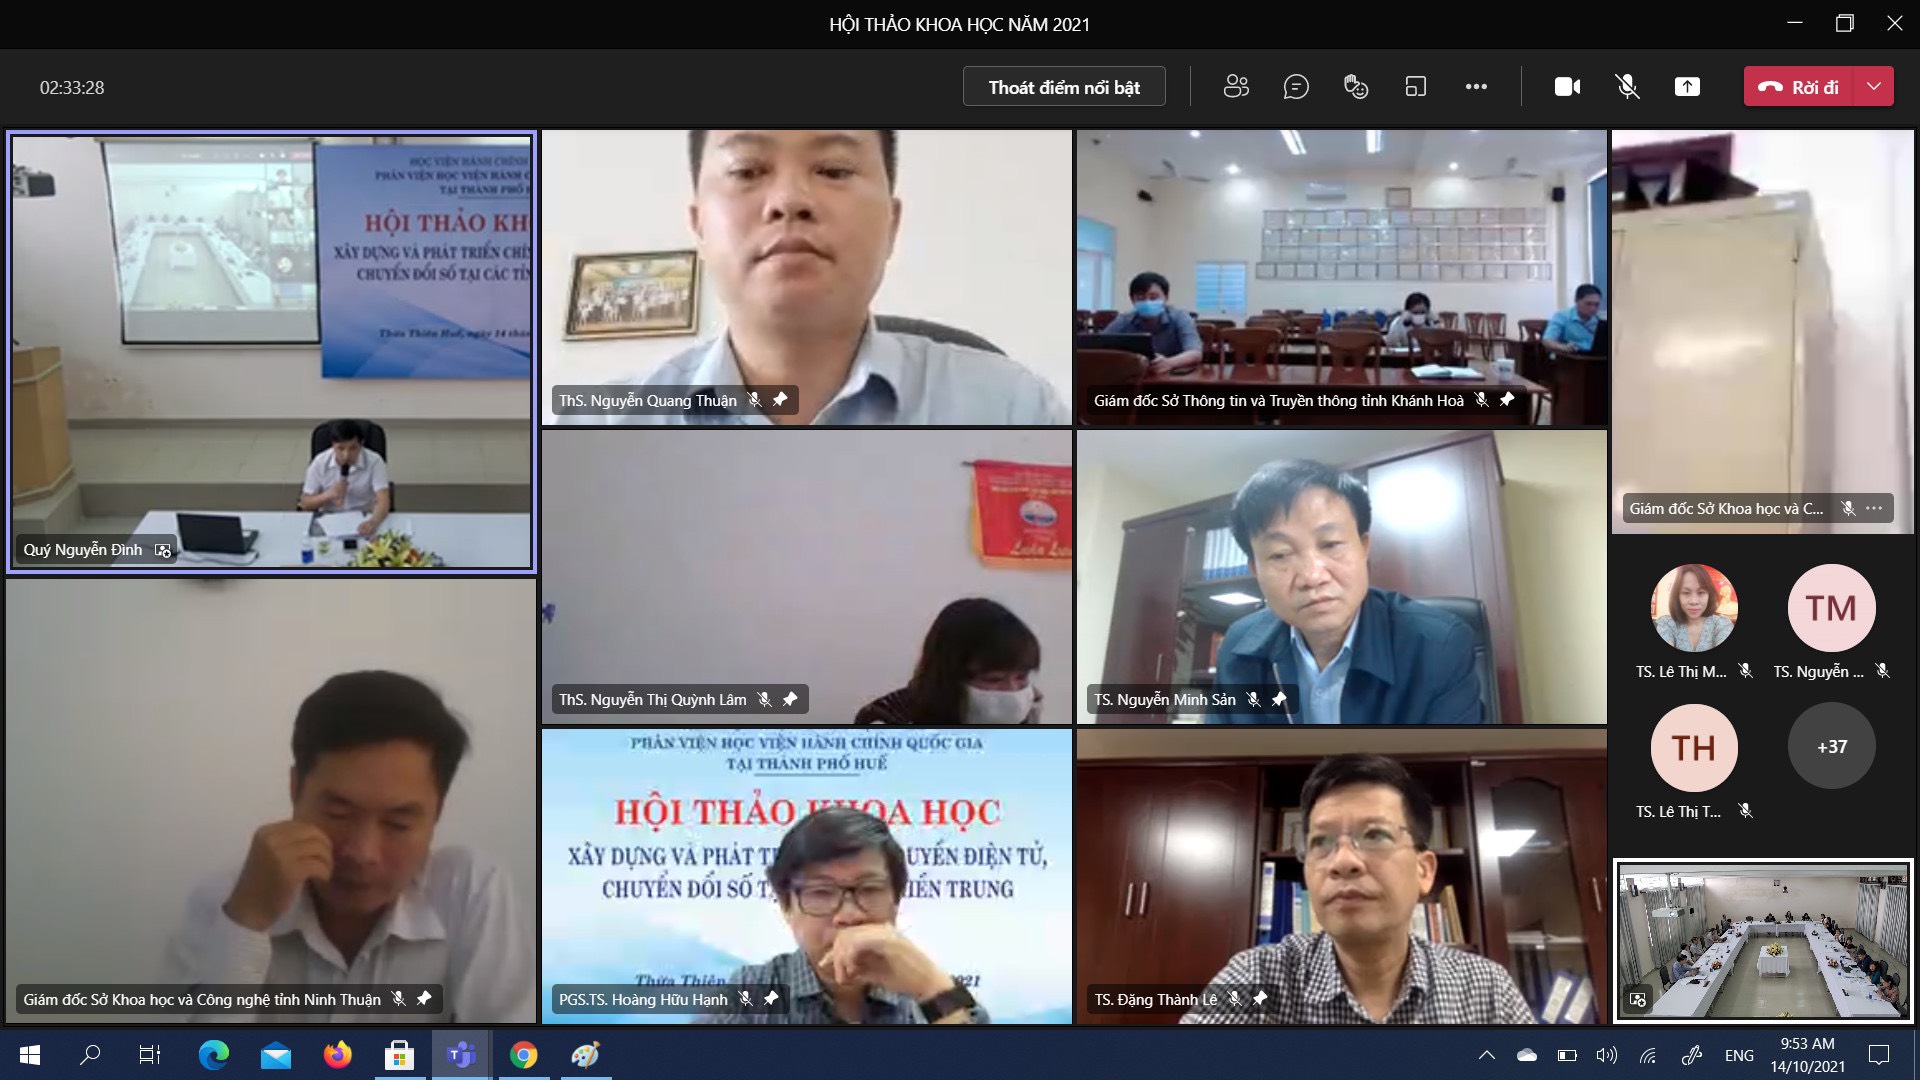This screenshot has width=1920, height=1080.
Task: Open Microsoft Teams in the taskbar
Action: [461, 1055]
